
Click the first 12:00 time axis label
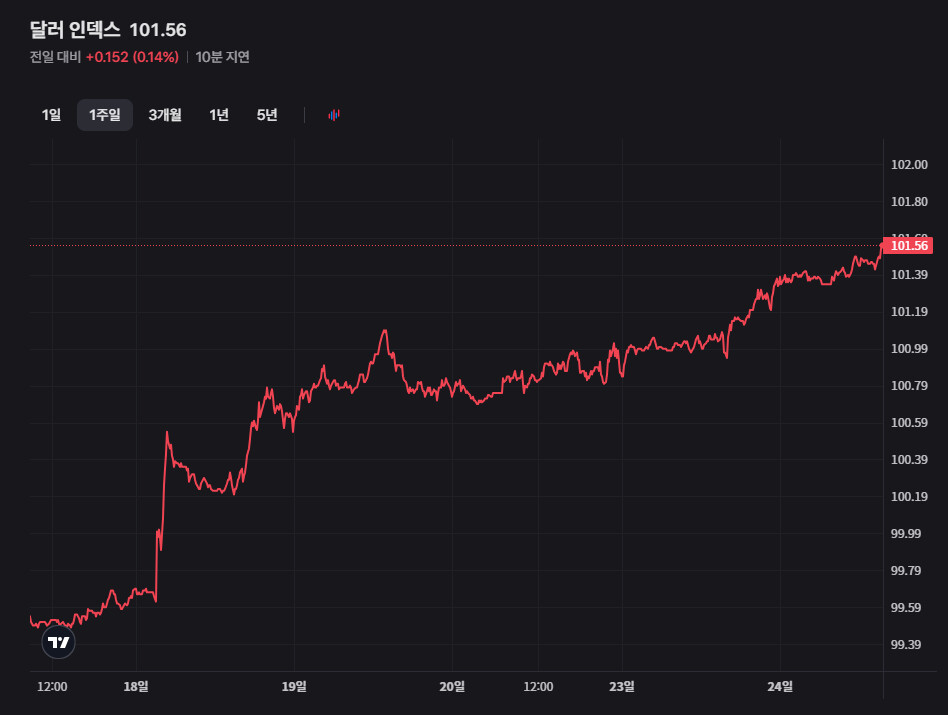52,687
